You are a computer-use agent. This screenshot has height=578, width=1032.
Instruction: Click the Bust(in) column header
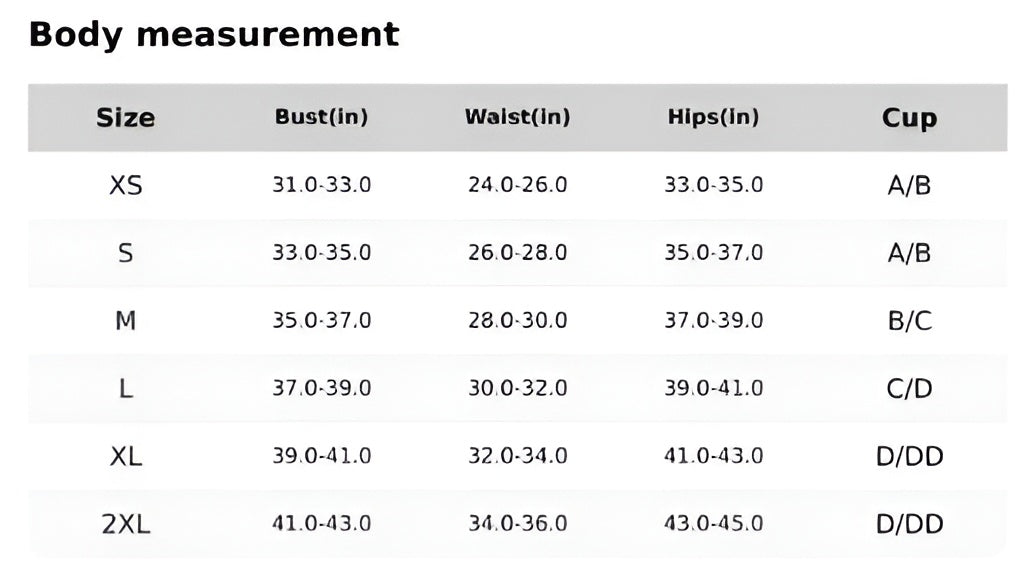click(322, 117)
